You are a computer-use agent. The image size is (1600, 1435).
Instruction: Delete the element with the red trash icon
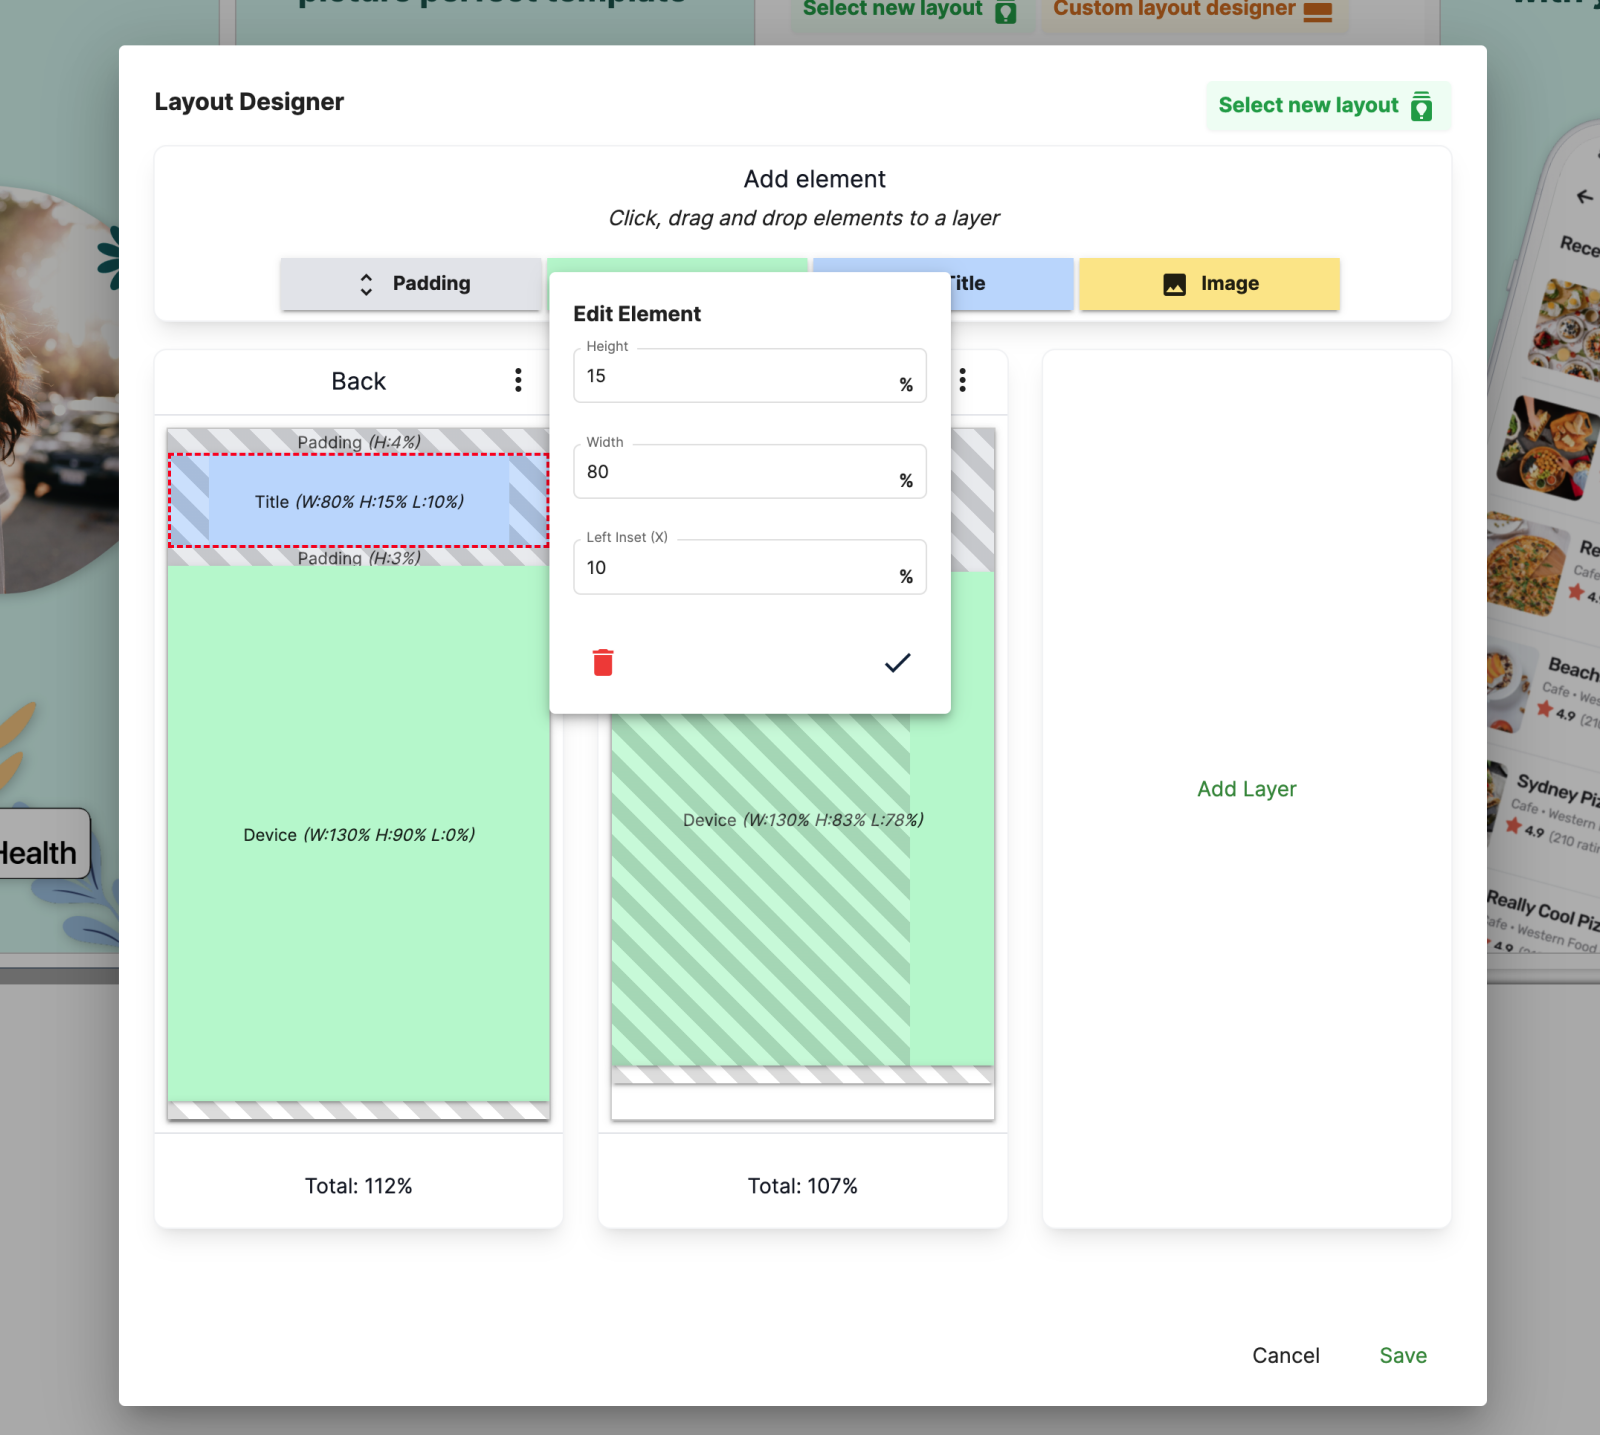click(x=602, y=661)
